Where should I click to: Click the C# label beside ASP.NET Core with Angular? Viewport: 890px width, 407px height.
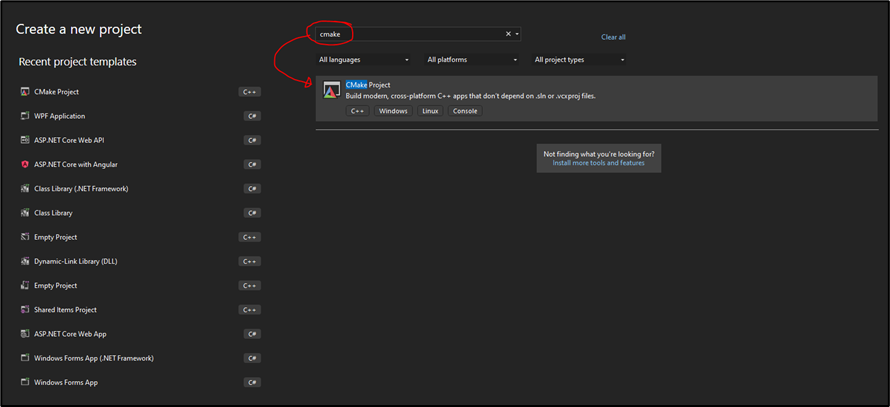pyautogui.click(x=252, y=165)
